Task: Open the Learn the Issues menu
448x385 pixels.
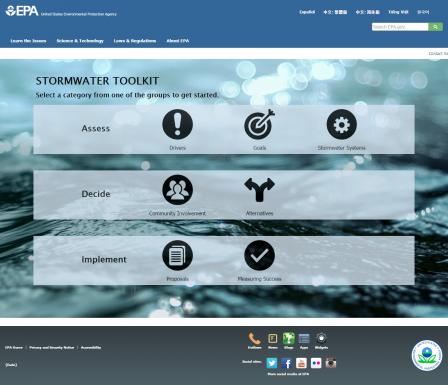Action: click(28, 41)
